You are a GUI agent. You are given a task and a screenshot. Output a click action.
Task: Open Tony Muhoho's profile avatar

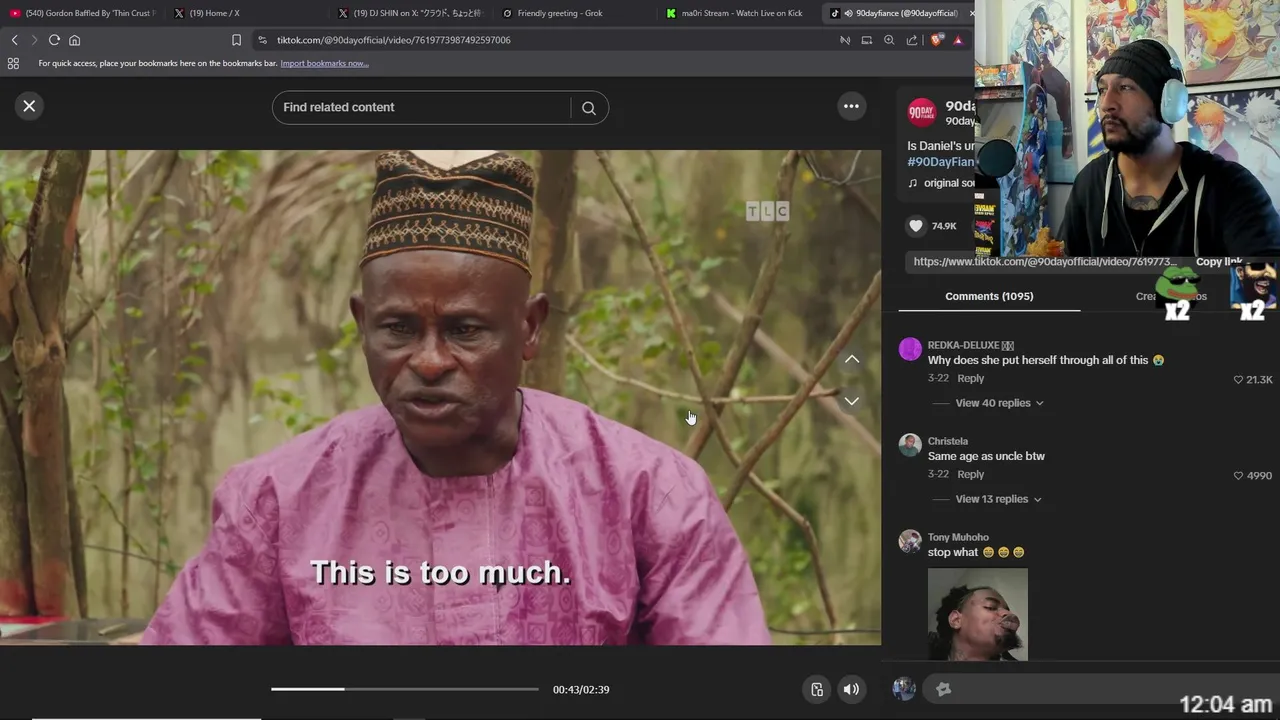[x=910, y=541]
